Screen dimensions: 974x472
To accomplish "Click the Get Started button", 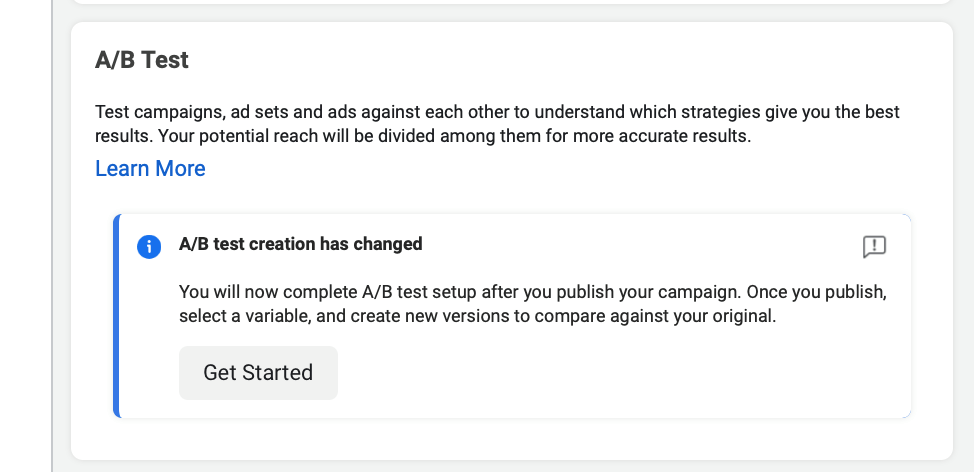I will 258,373.
